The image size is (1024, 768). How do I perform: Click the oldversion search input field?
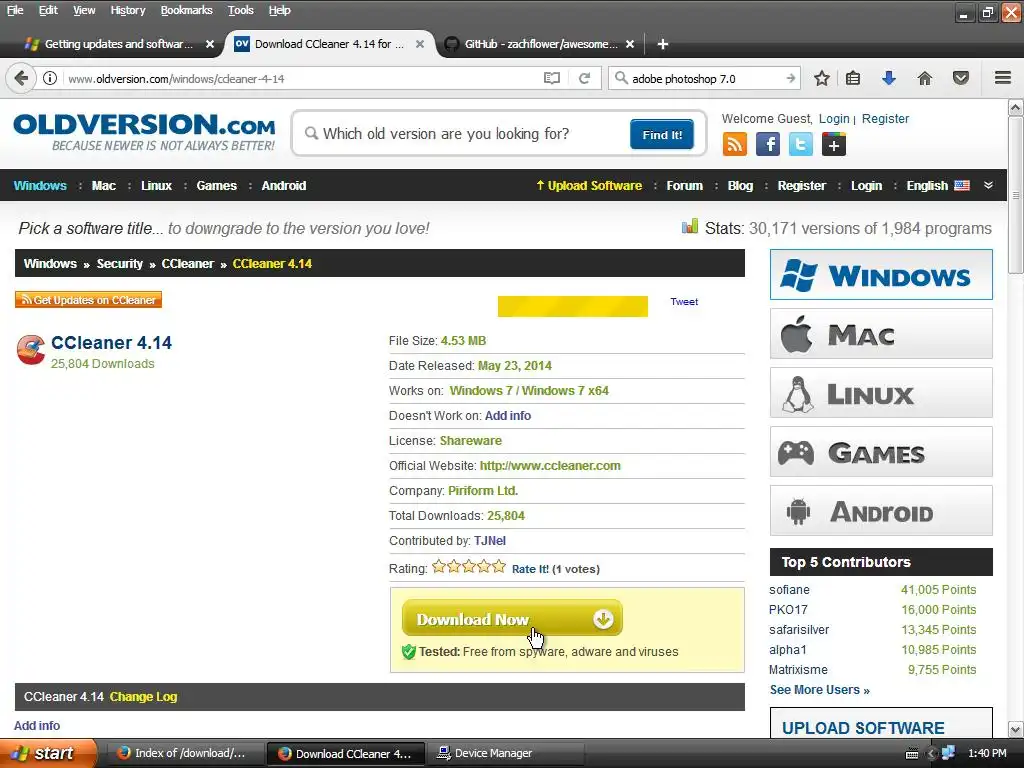[464, 134]
